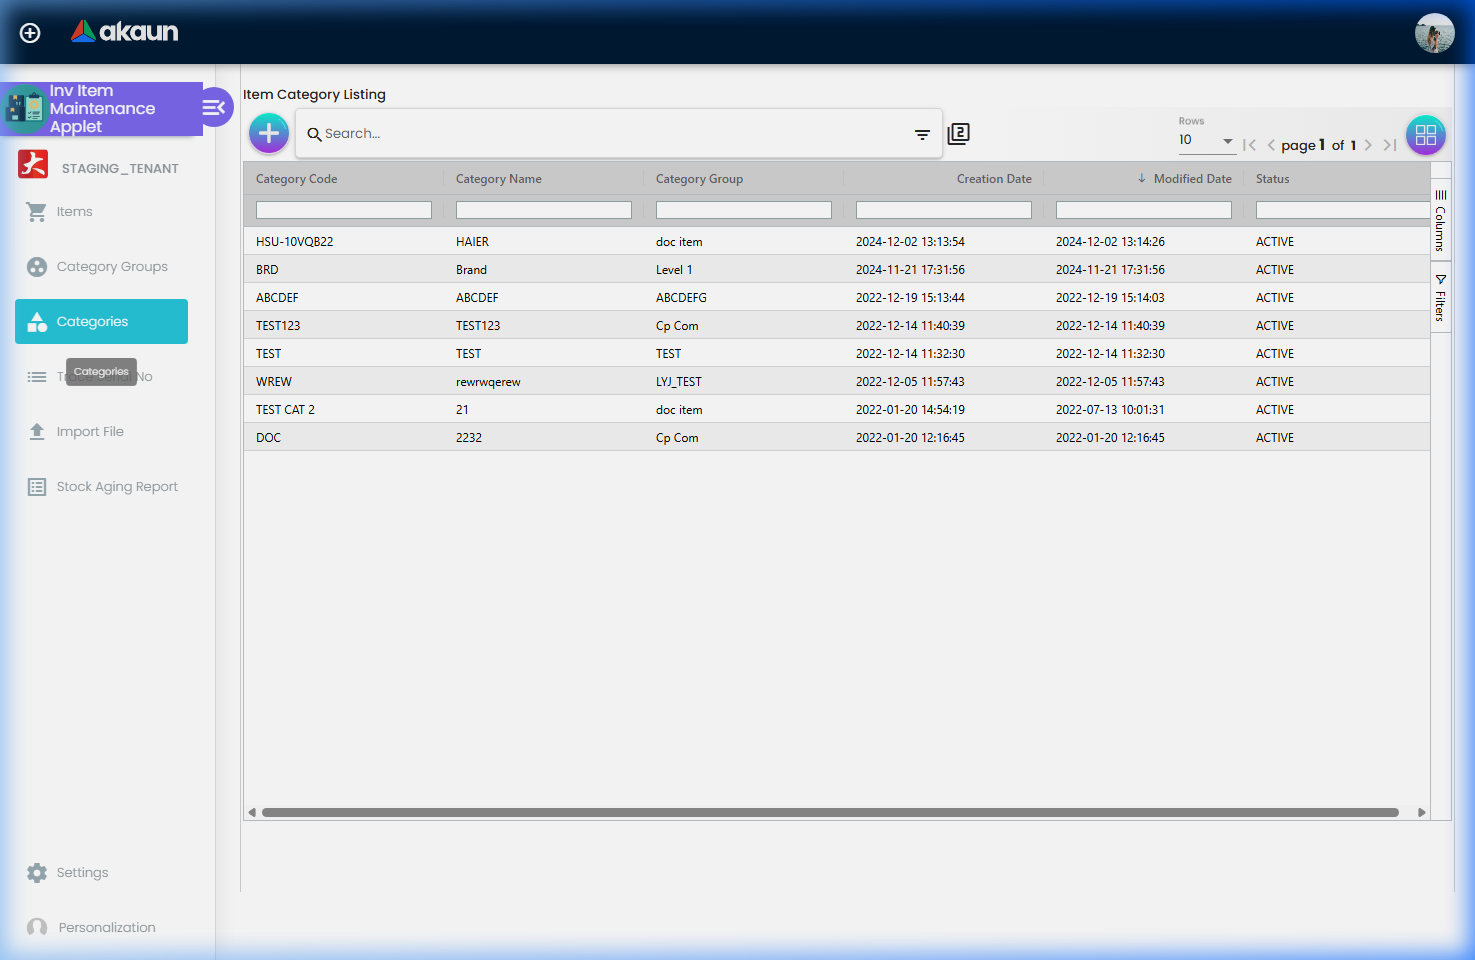Open Settings in the sidebar

pyautogui.click(x=82, y=873)
